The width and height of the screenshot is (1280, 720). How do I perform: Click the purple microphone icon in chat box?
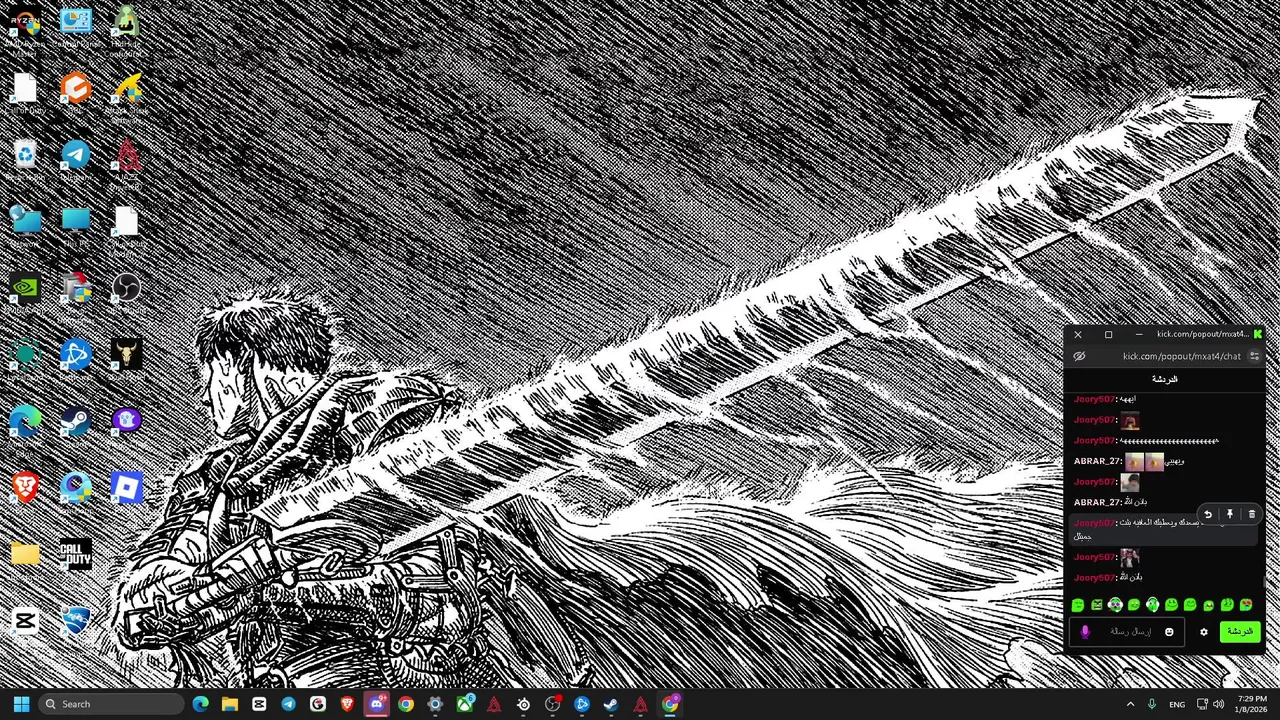1085,632
